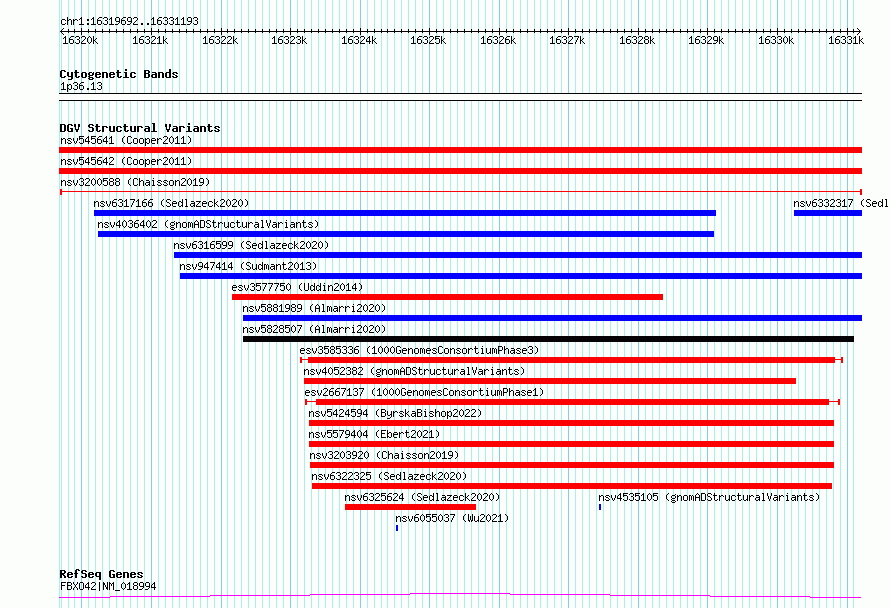Image resolution: width=890 pixels, height=608 pixels.
Task: Click the blue bar of nsv947414
Action: [520, 276]
